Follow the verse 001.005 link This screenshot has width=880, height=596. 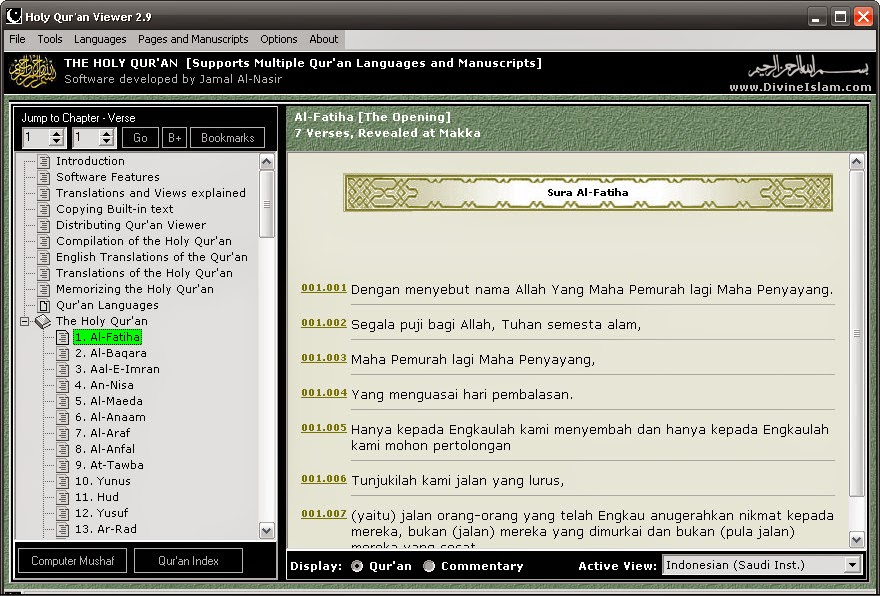pyautogui.click(x=324, y=428)
